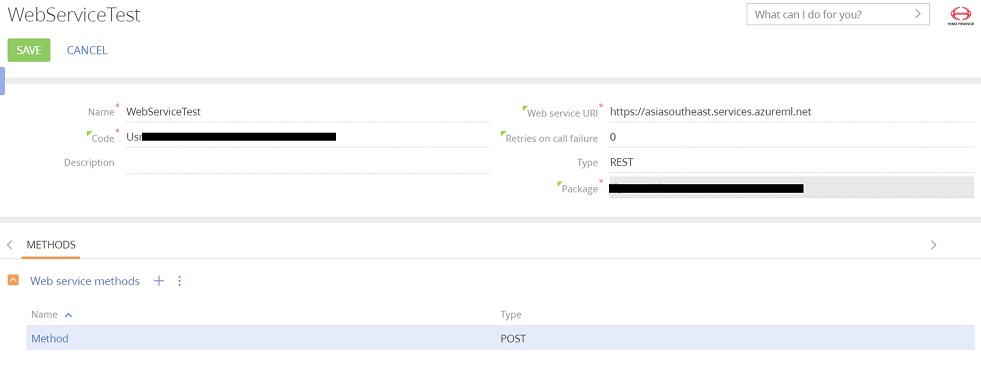Viewport: 981px width, 377px height.
Task: Expand the left side panel handle
Action: click(x=3, y=81)
